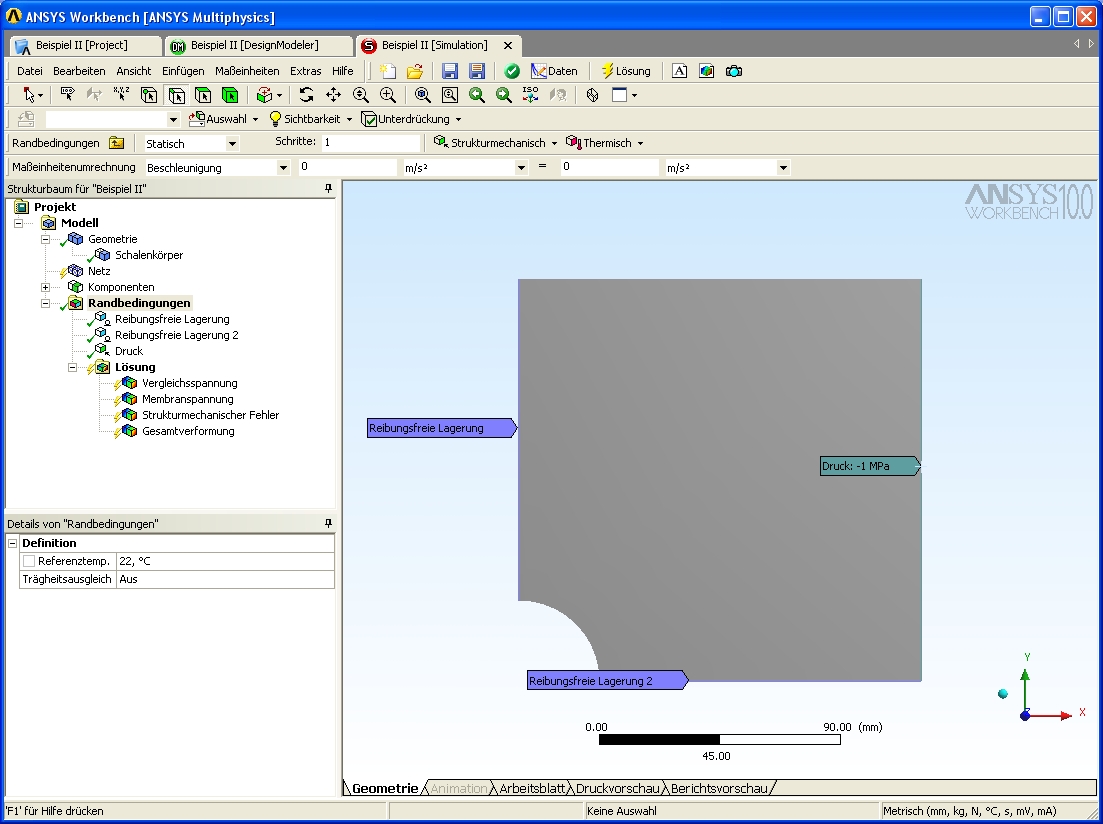Select Vergleichsspannung in the tree

[190, 384]
